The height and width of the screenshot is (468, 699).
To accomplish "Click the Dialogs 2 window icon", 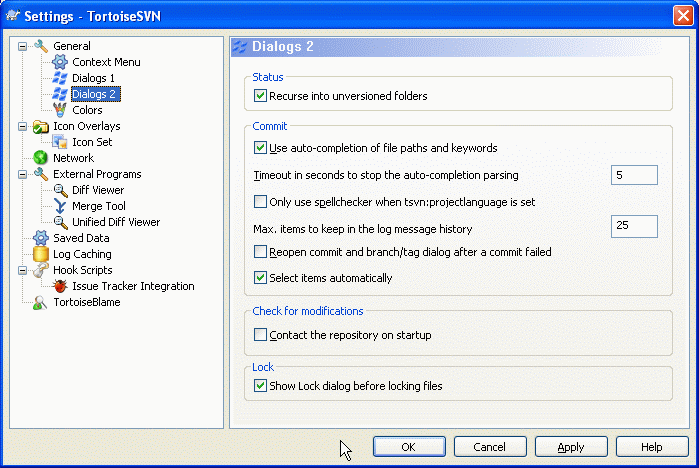I will (x=60, y=94).
